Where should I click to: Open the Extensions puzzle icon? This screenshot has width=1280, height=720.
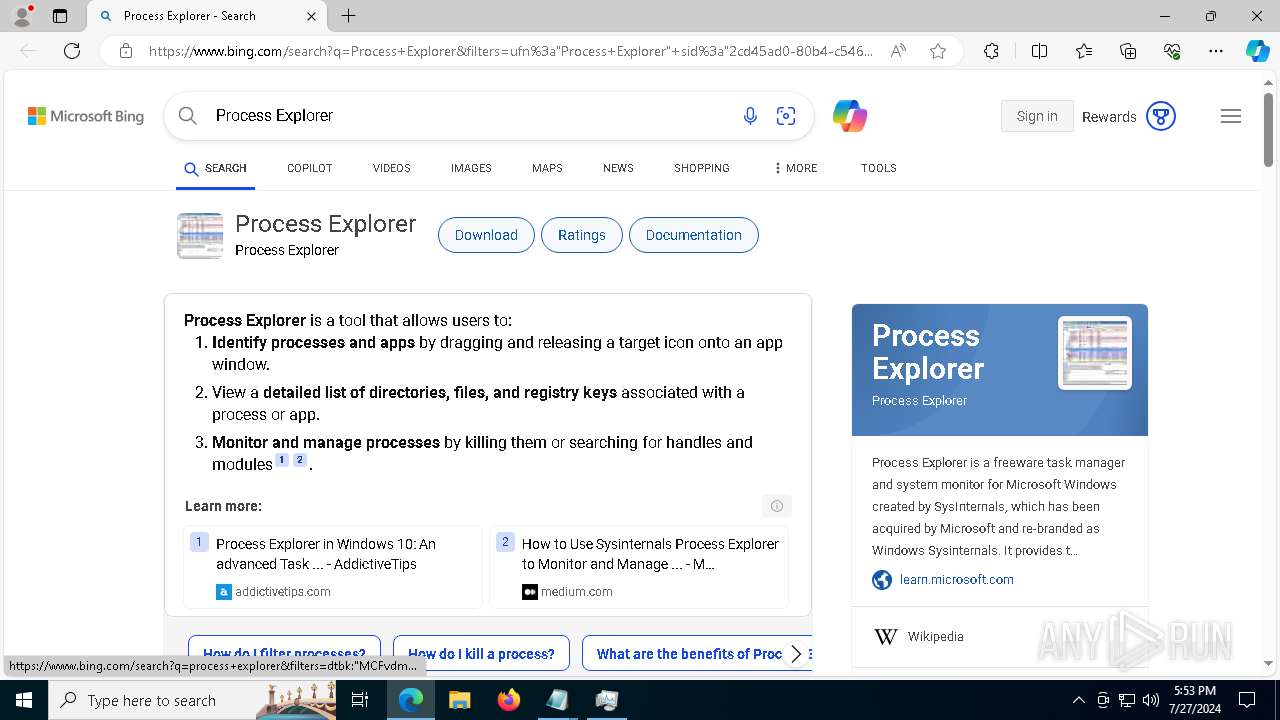coord(991,51)
